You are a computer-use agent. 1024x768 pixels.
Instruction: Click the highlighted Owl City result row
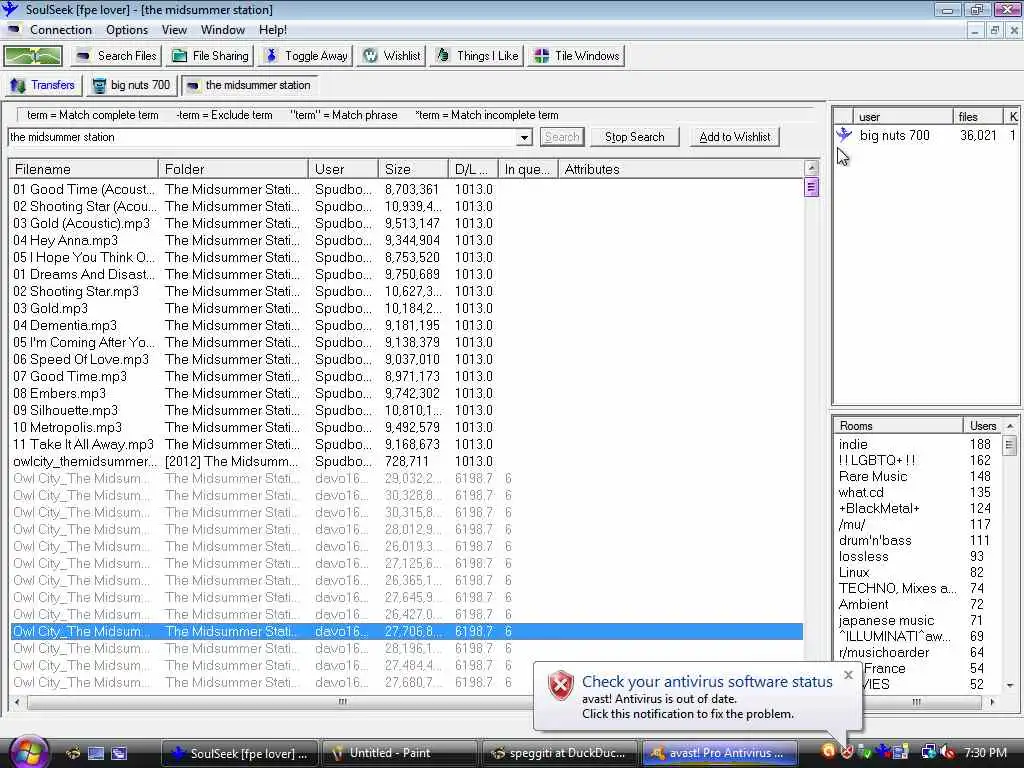406,632
